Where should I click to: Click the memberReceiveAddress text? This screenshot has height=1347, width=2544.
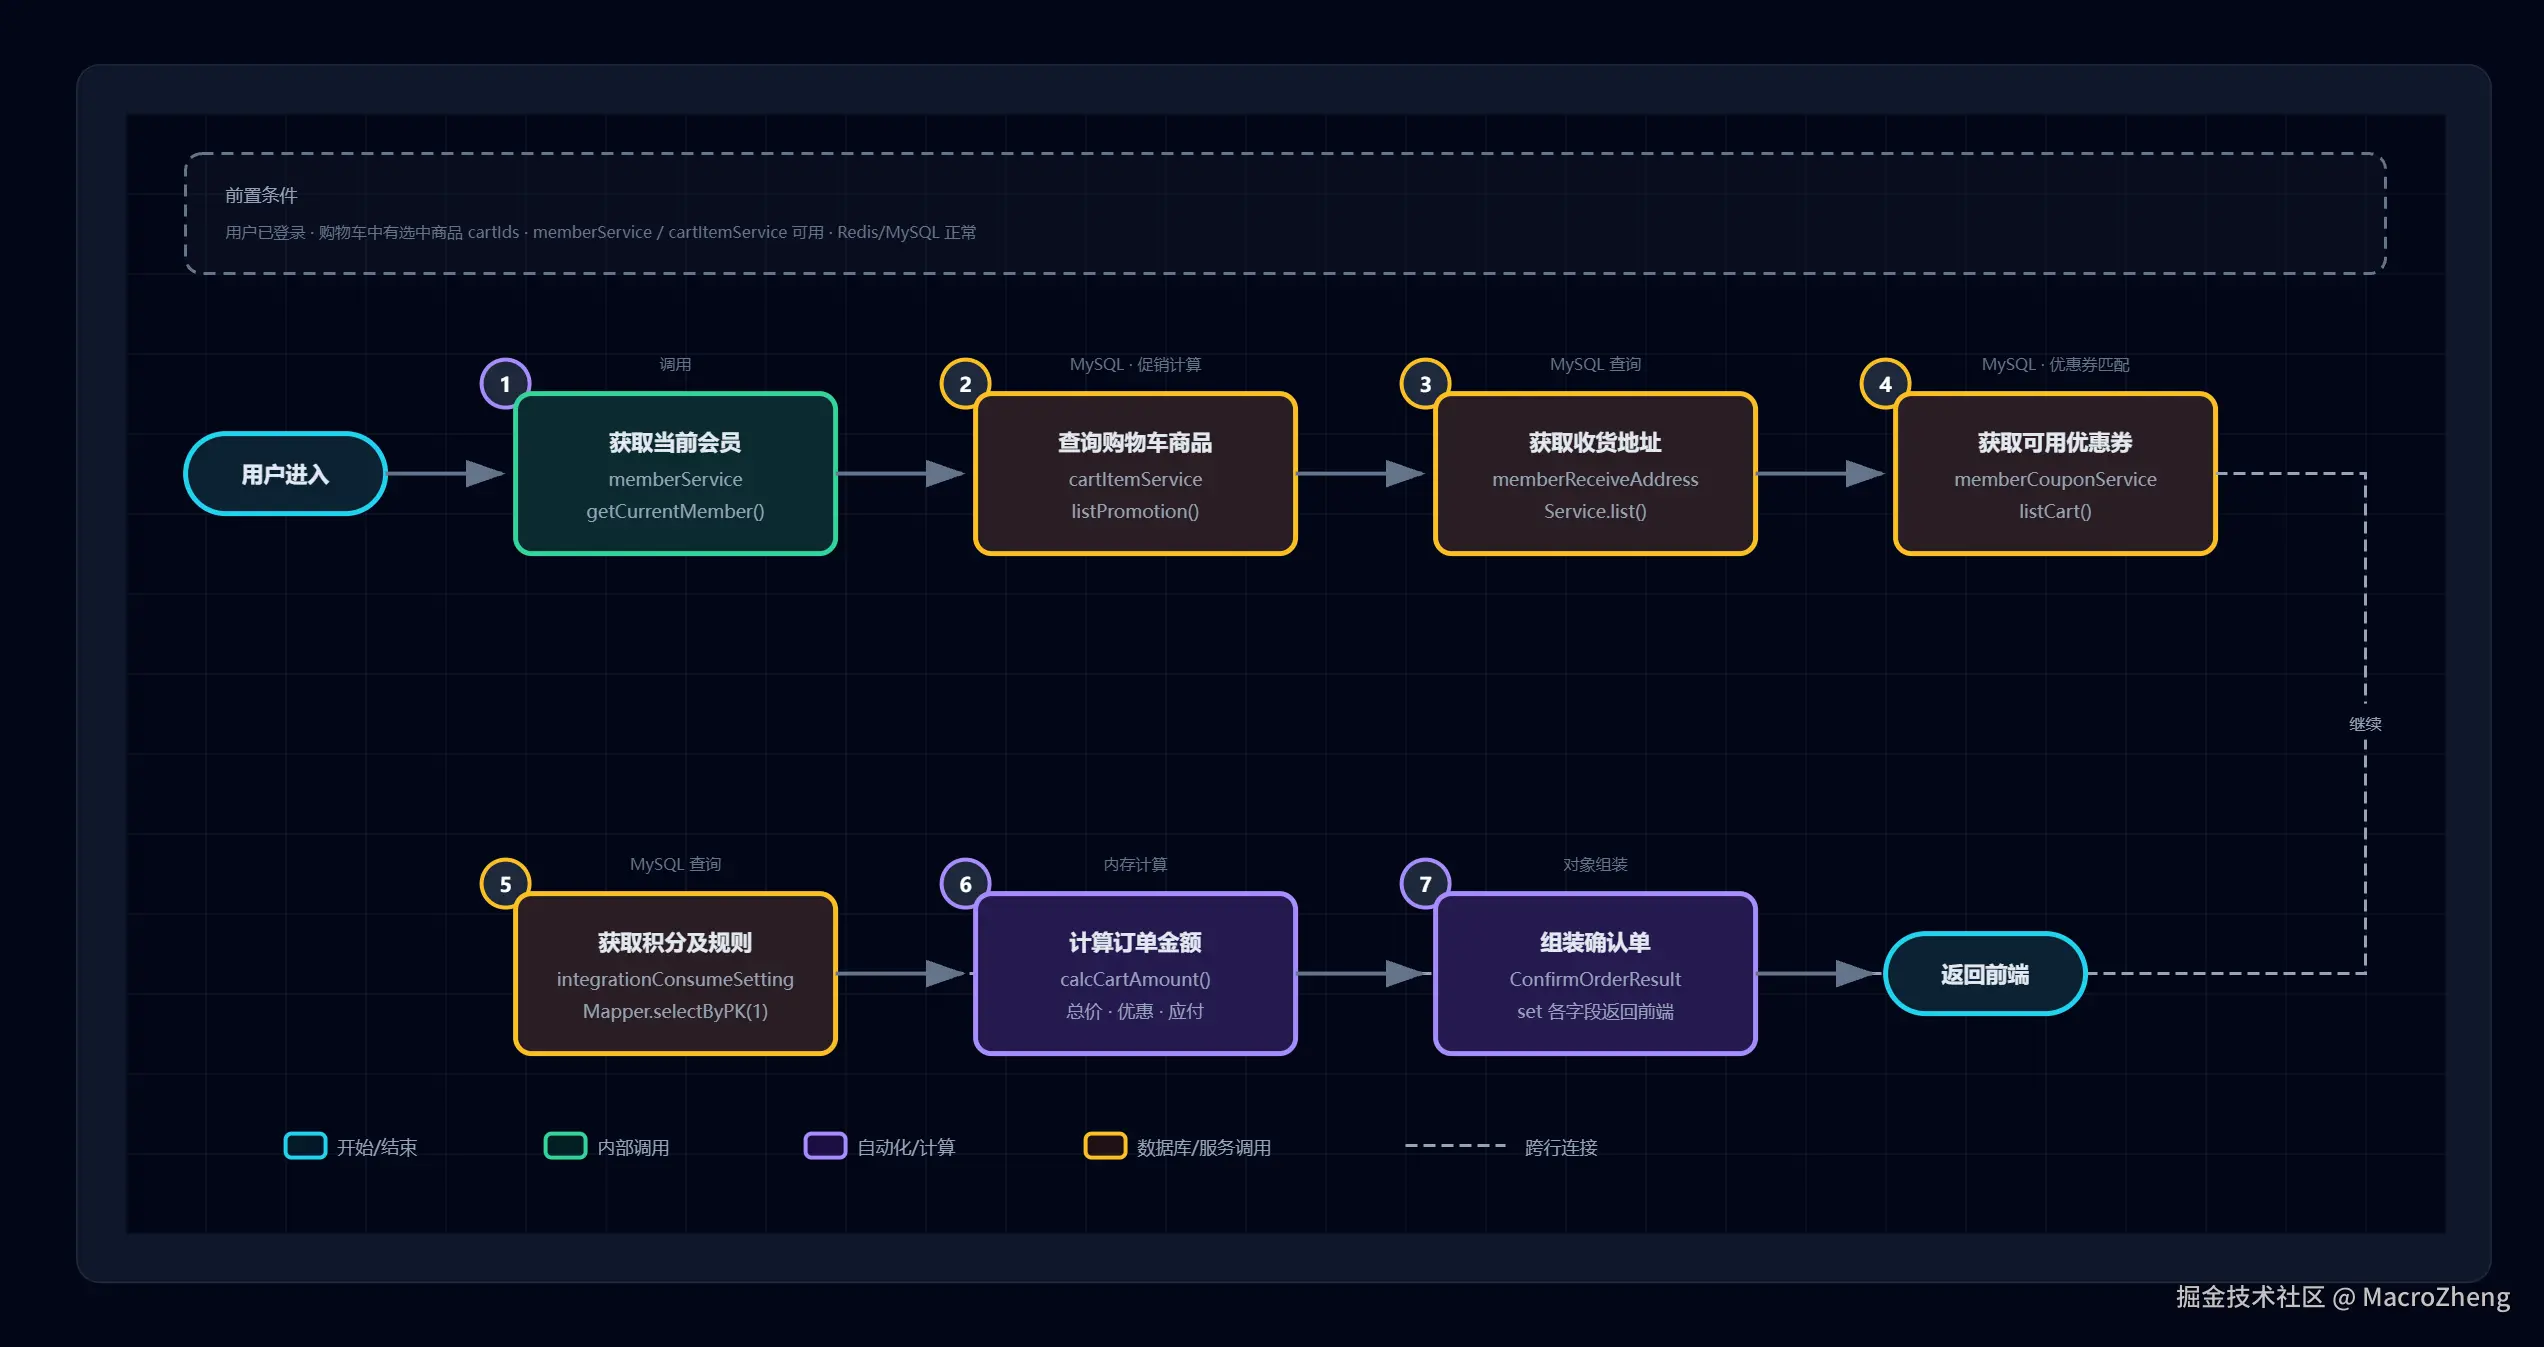1595,479
